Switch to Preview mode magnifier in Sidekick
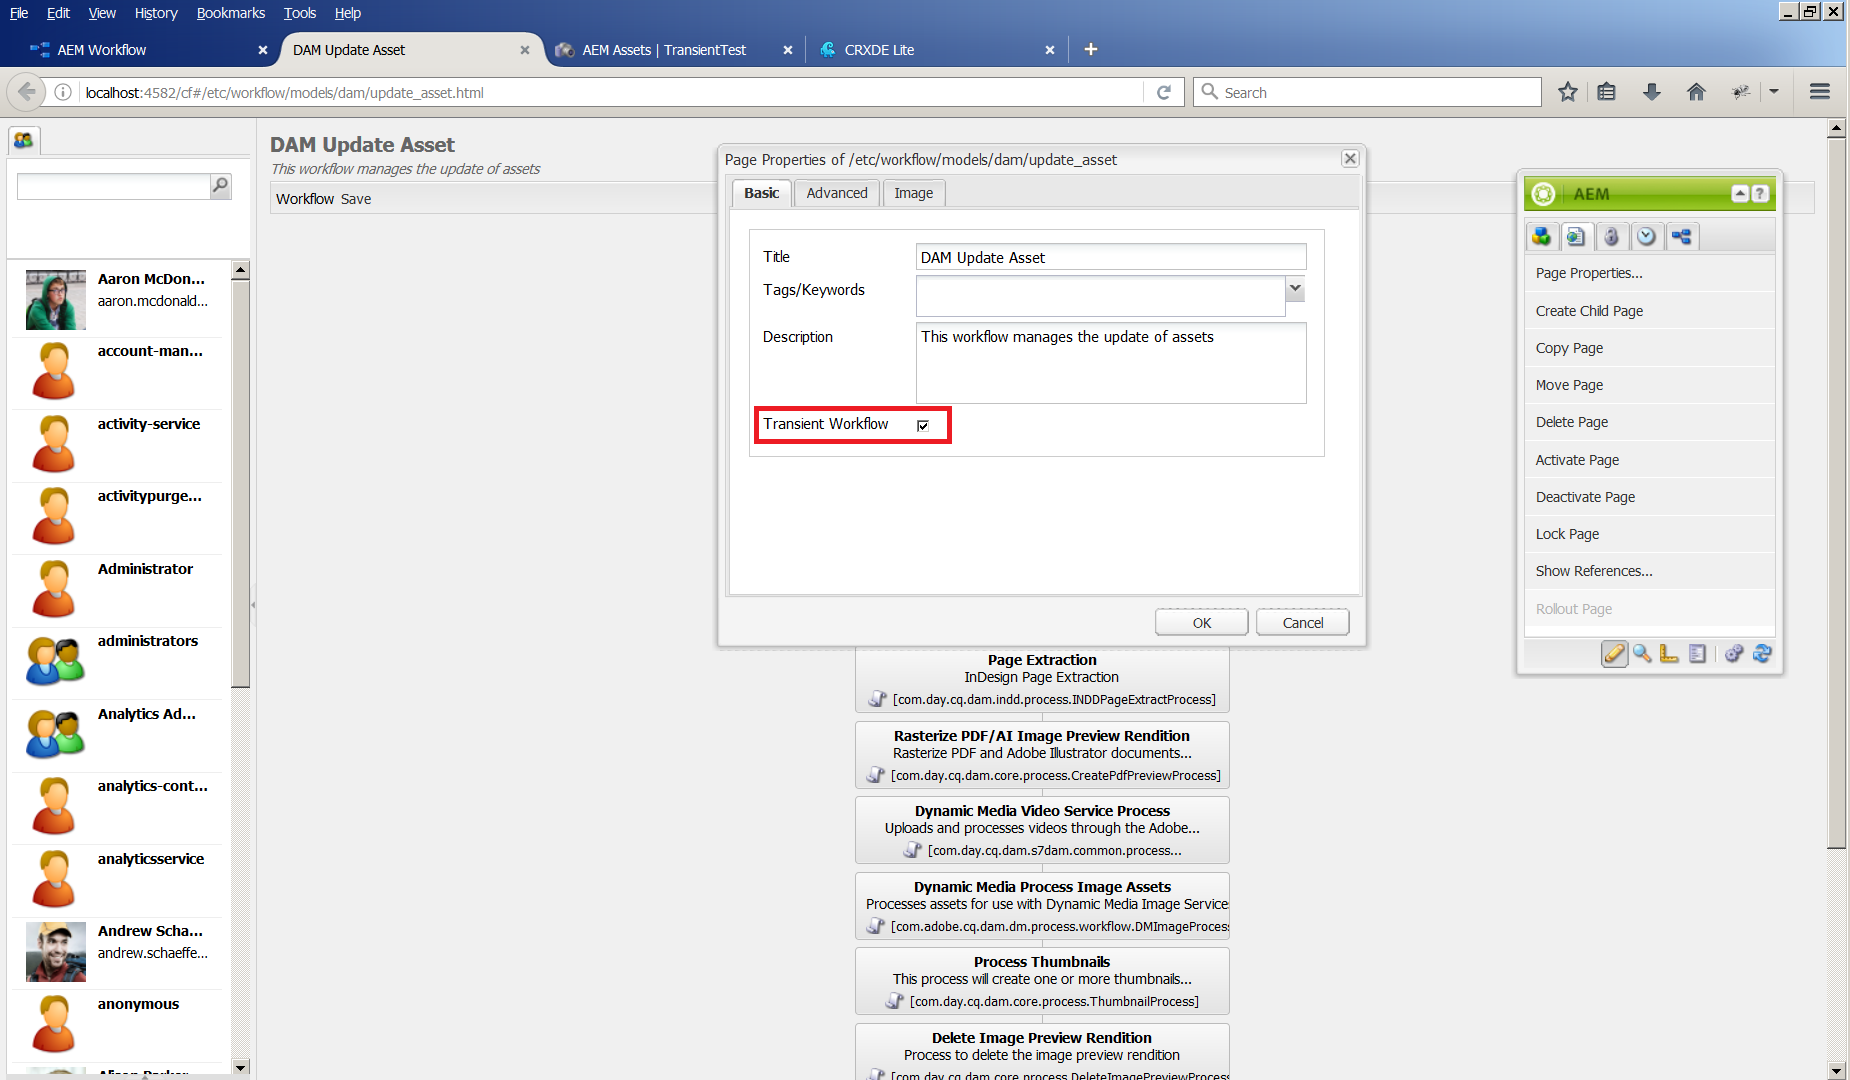Image resolution: width=1850 pixels, height=1080 pixels. click(x=1642, y=654)
